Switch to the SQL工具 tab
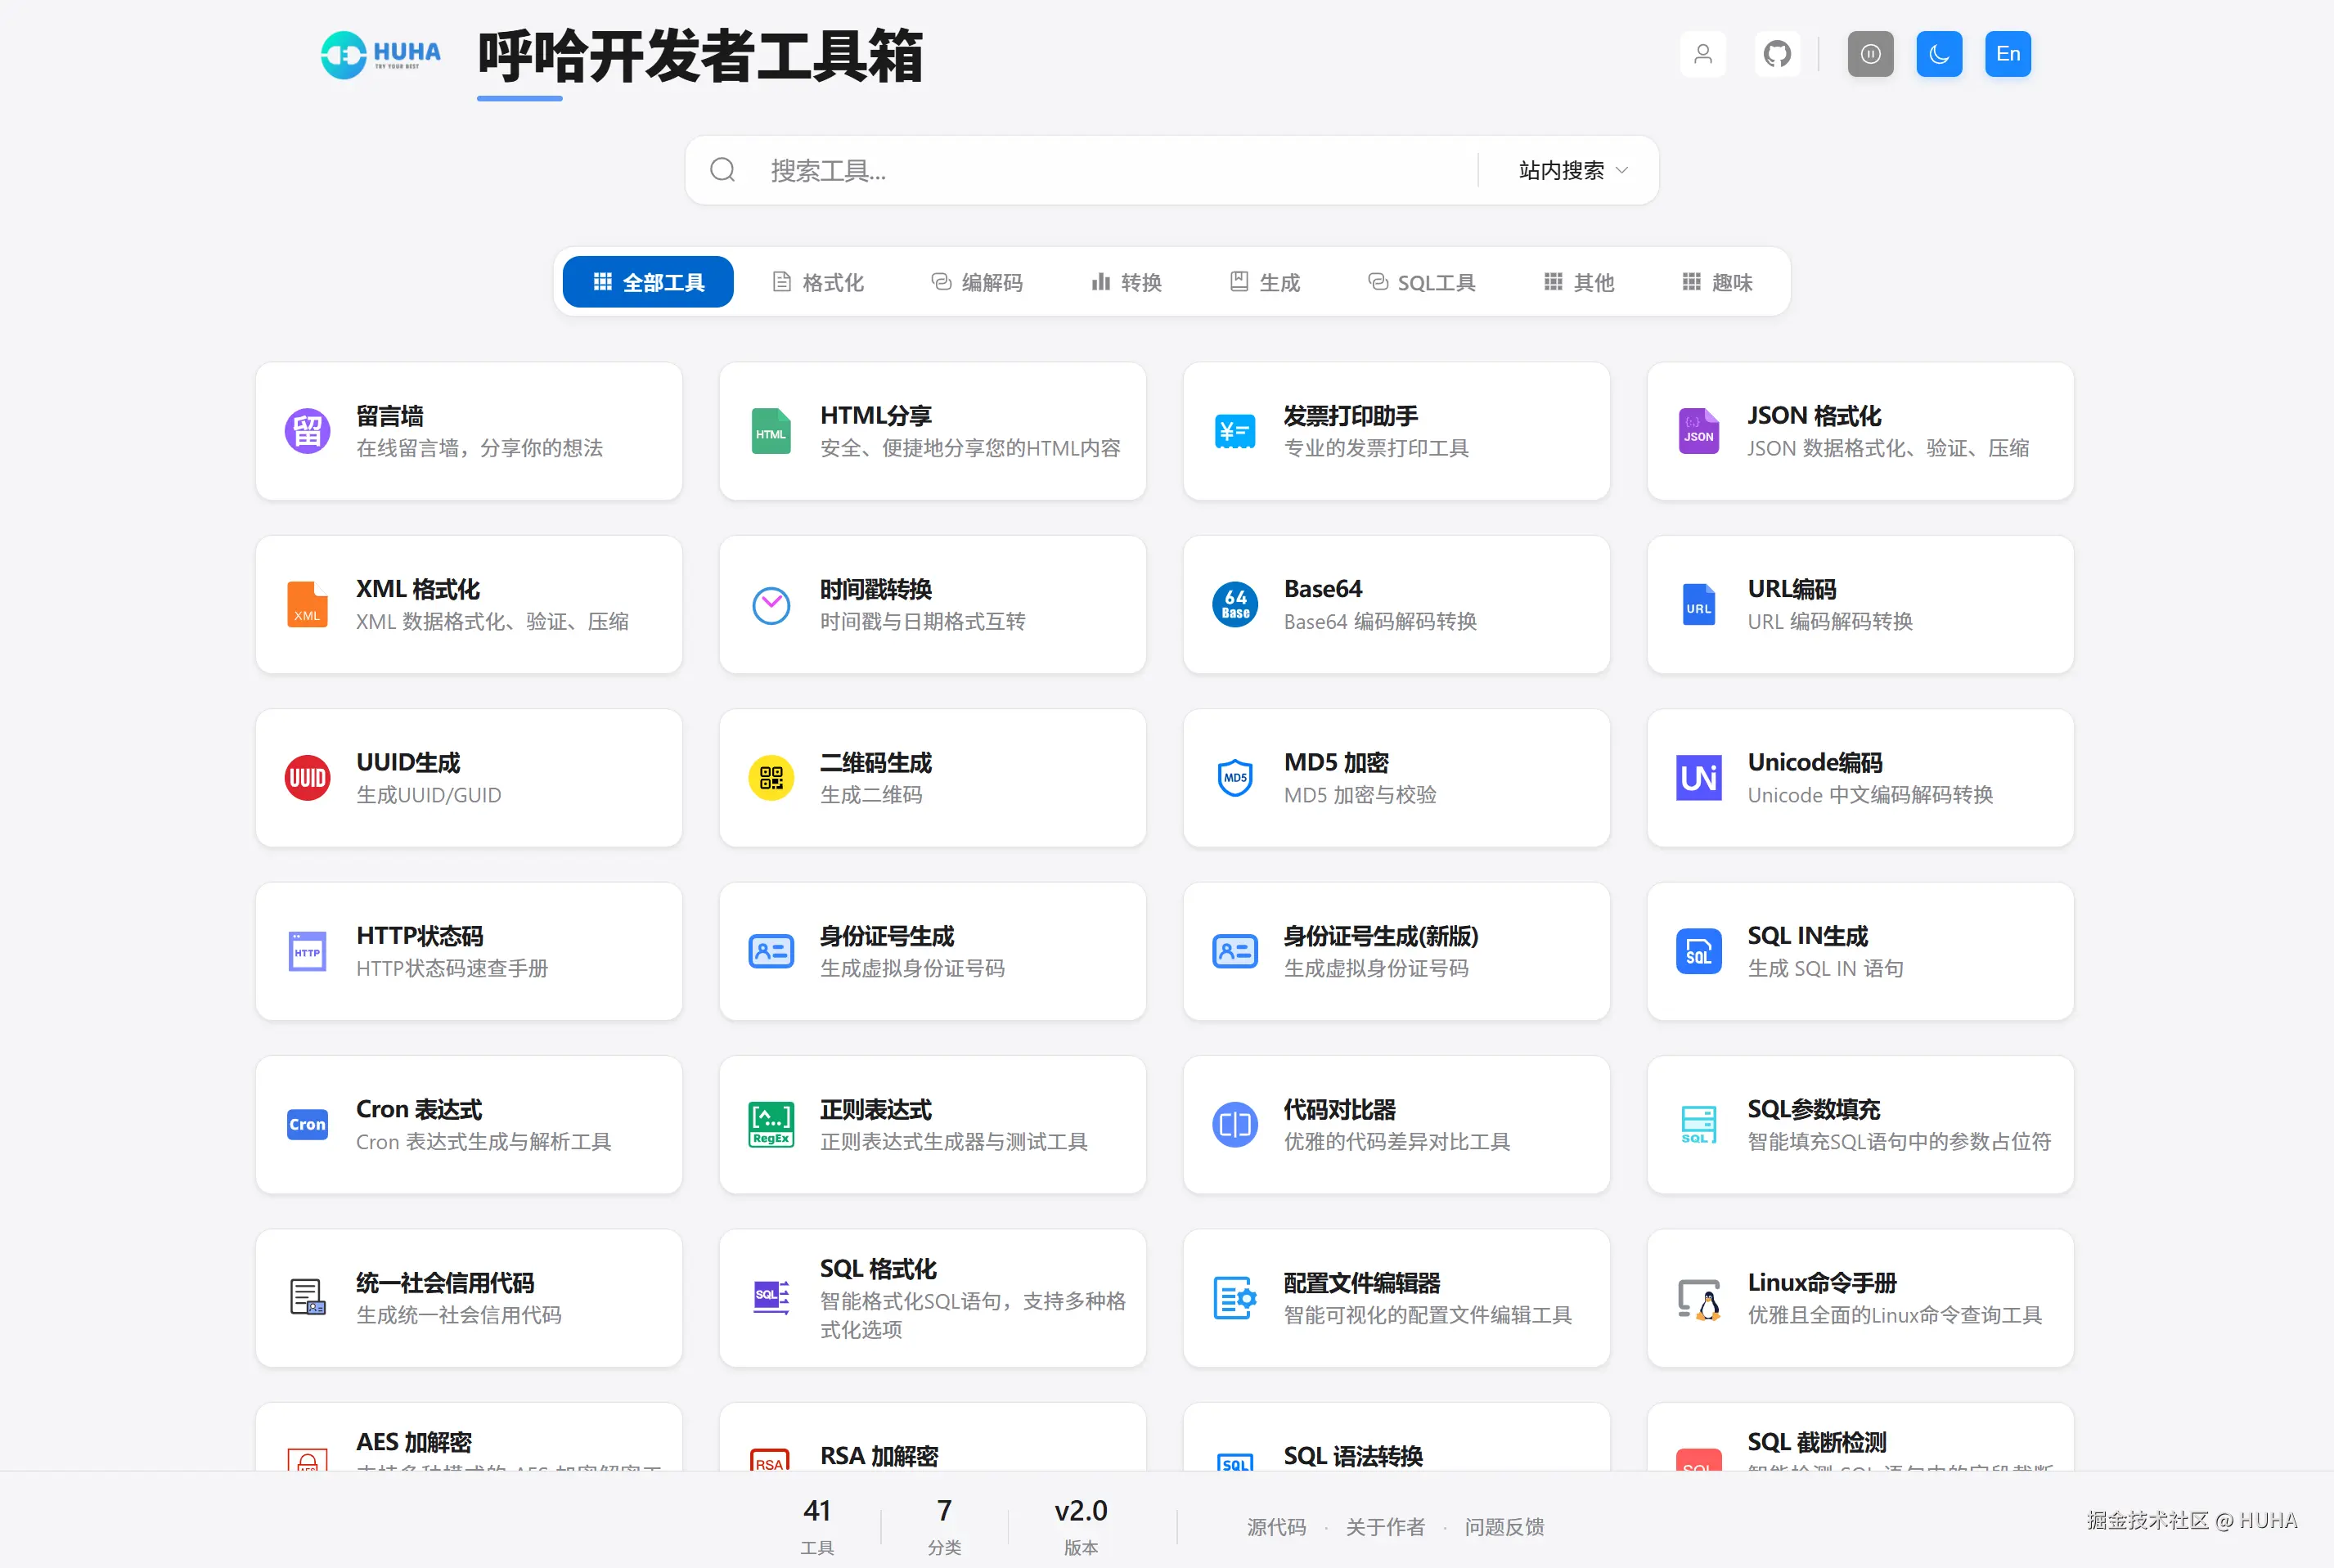The width and height of the screenshot is (2334, 1568). 1421,282
